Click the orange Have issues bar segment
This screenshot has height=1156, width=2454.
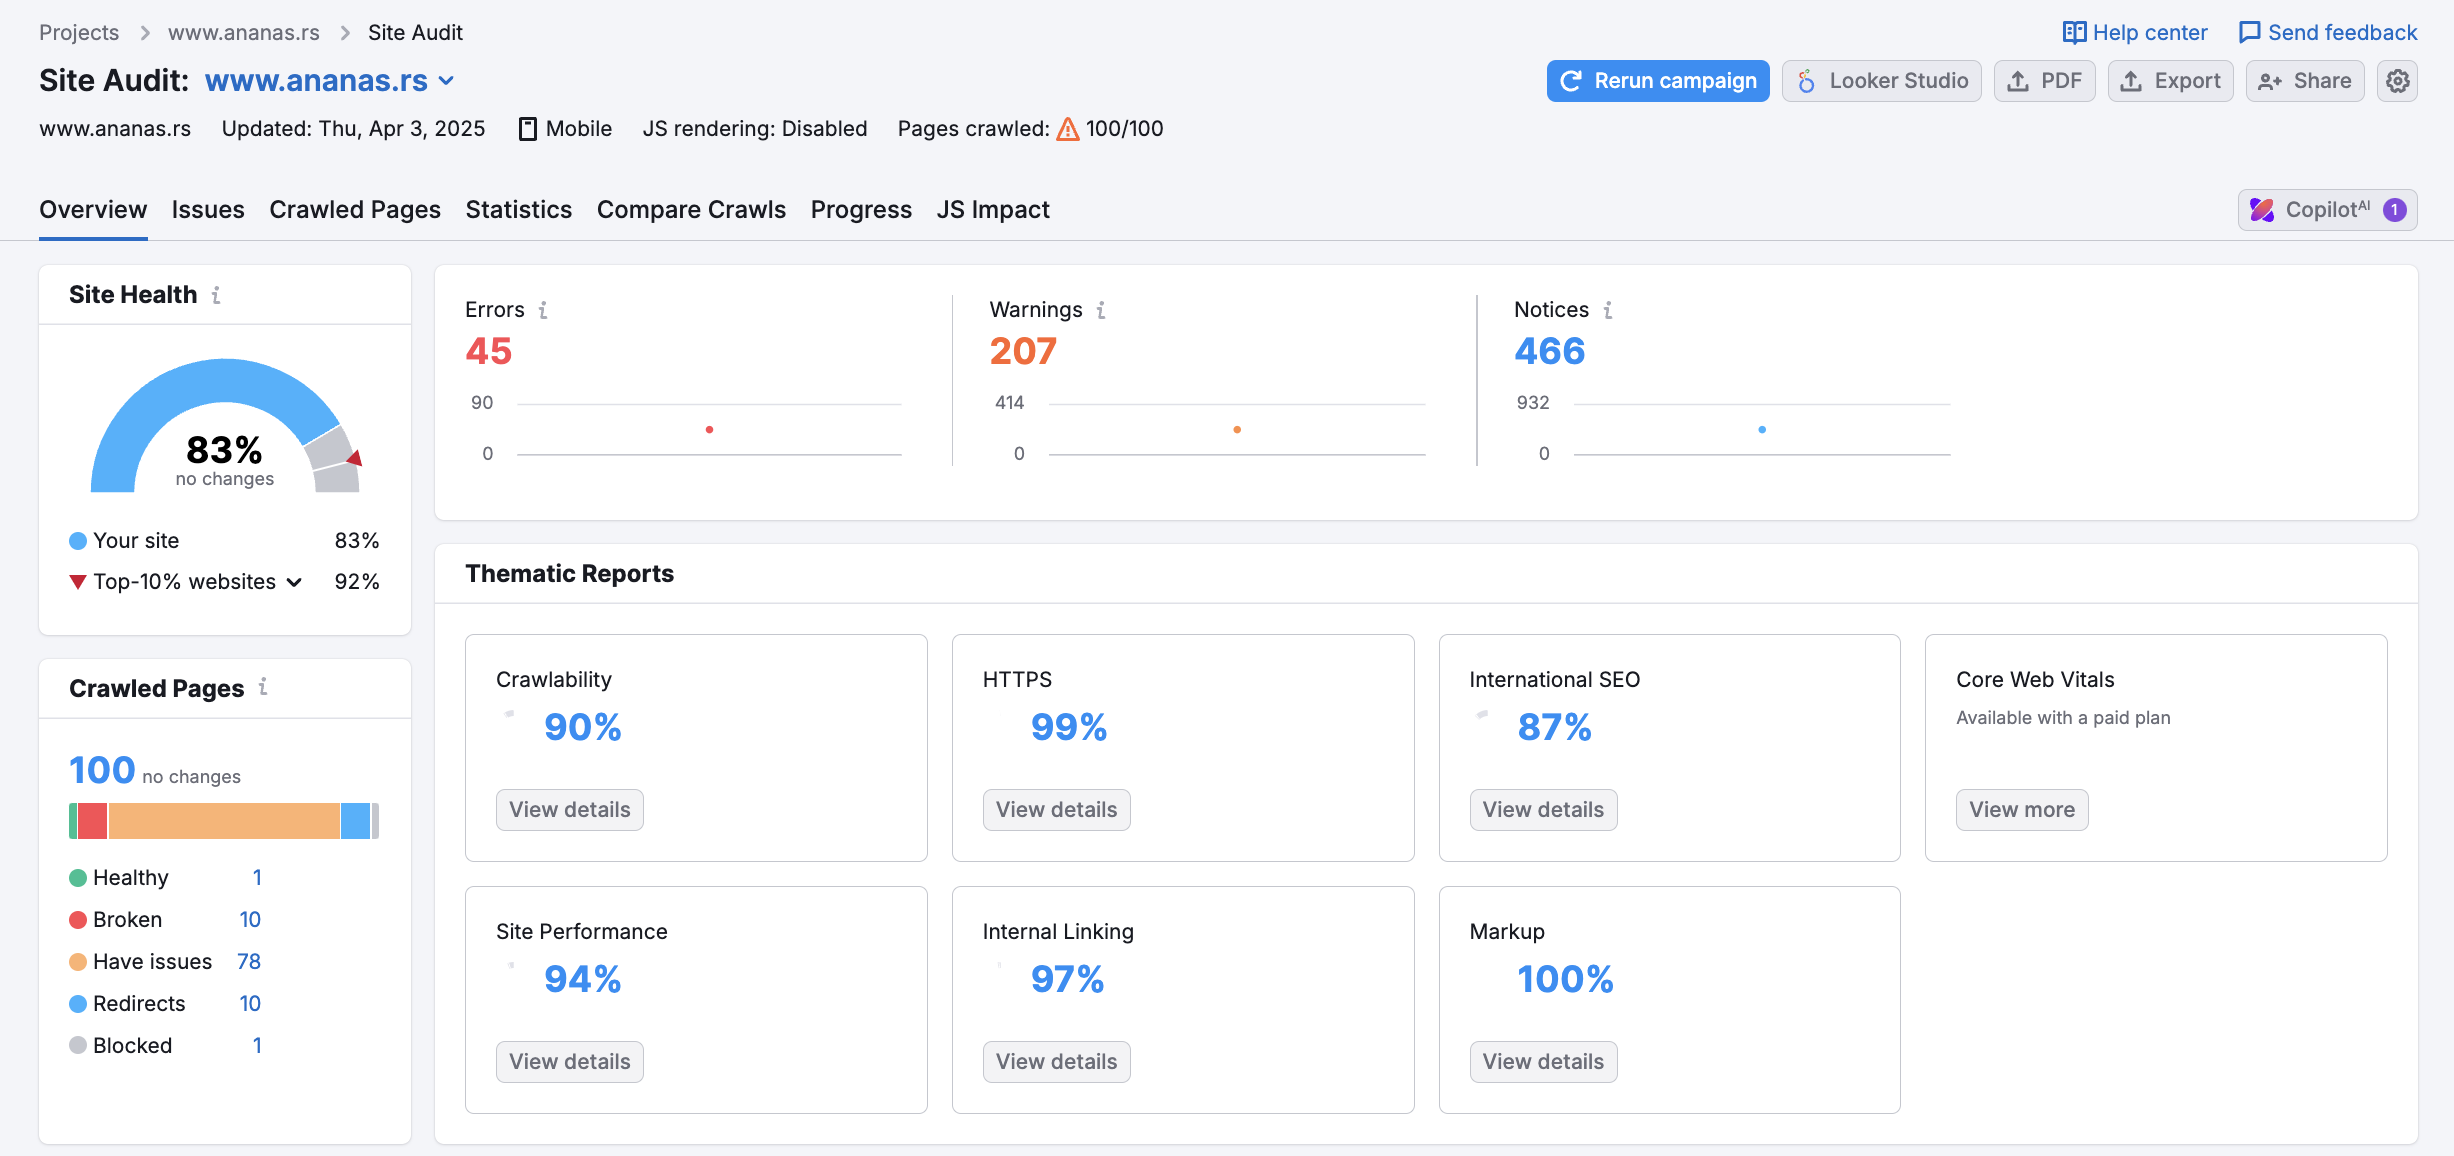pyautogui.click(x=224, y=821)
